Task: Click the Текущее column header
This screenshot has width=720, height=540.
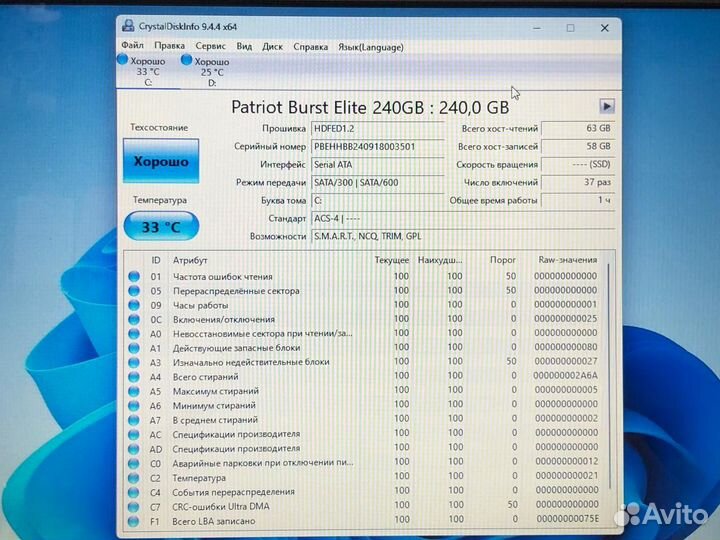Action: pyautogui.click(x=391, y=260)
